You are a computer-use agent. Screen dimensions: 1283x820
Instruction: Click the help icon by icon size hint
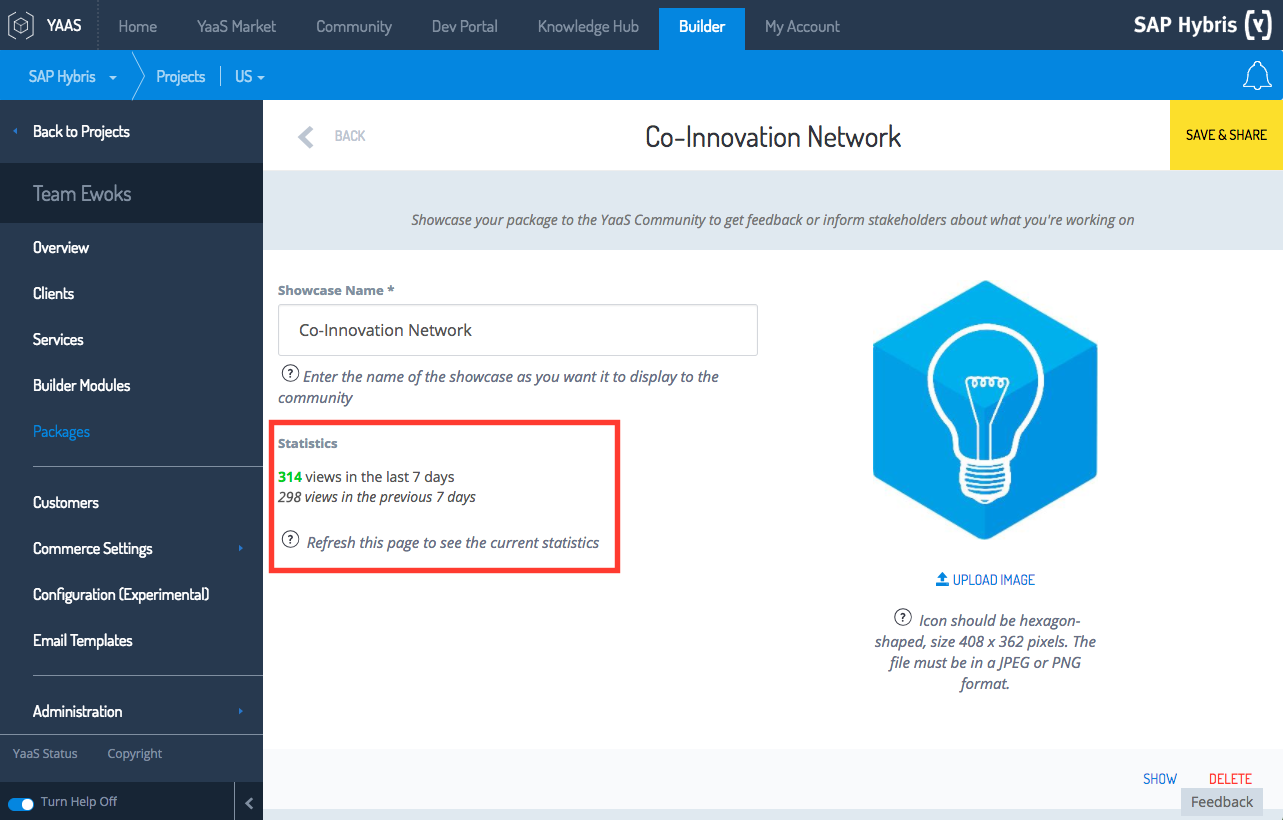[903, 617]
